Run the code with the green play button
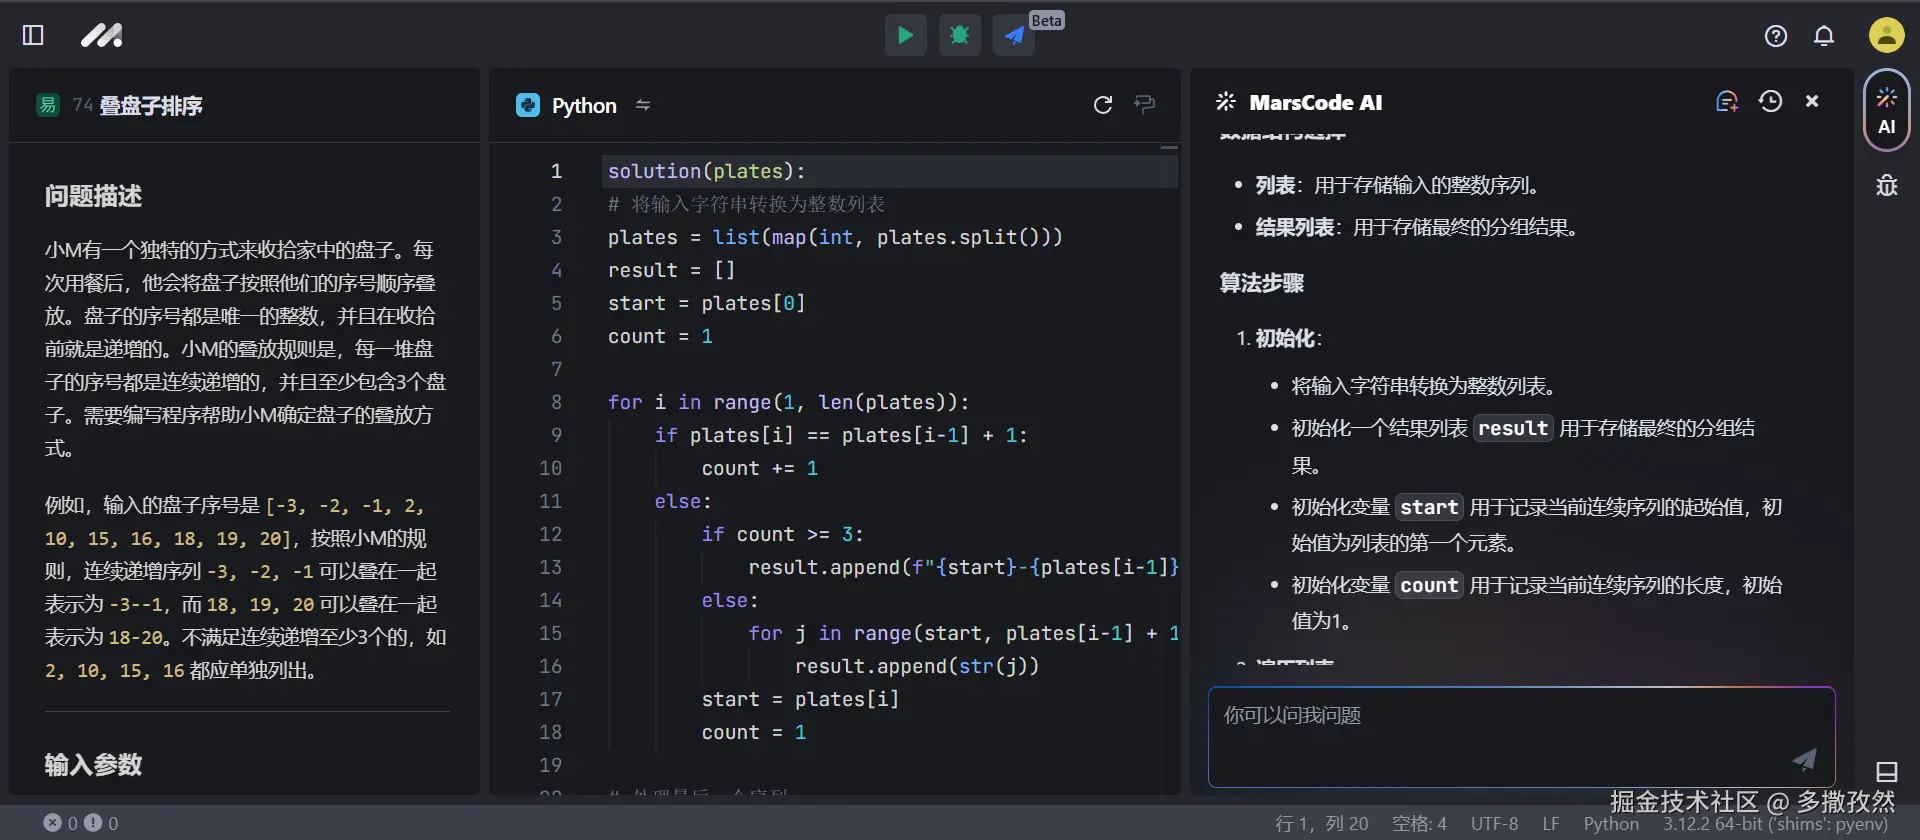1920x840 pixels. click(x=905, y=35)
